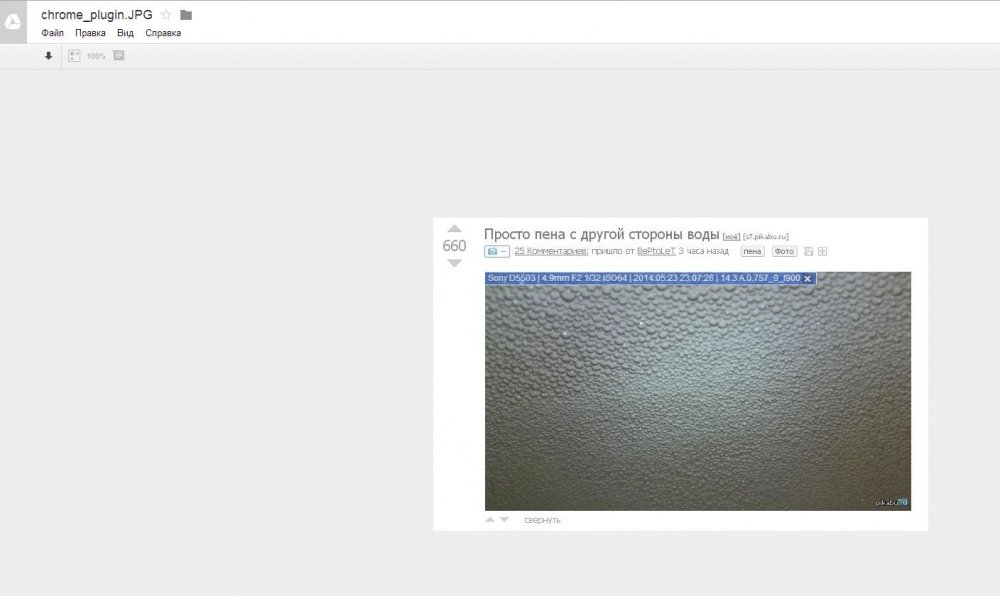Image resolution: width=1000 pixels, height=596 pixels.
Task: Click the post title Просто пена с другой стороны воды
Action: (601, 234)
